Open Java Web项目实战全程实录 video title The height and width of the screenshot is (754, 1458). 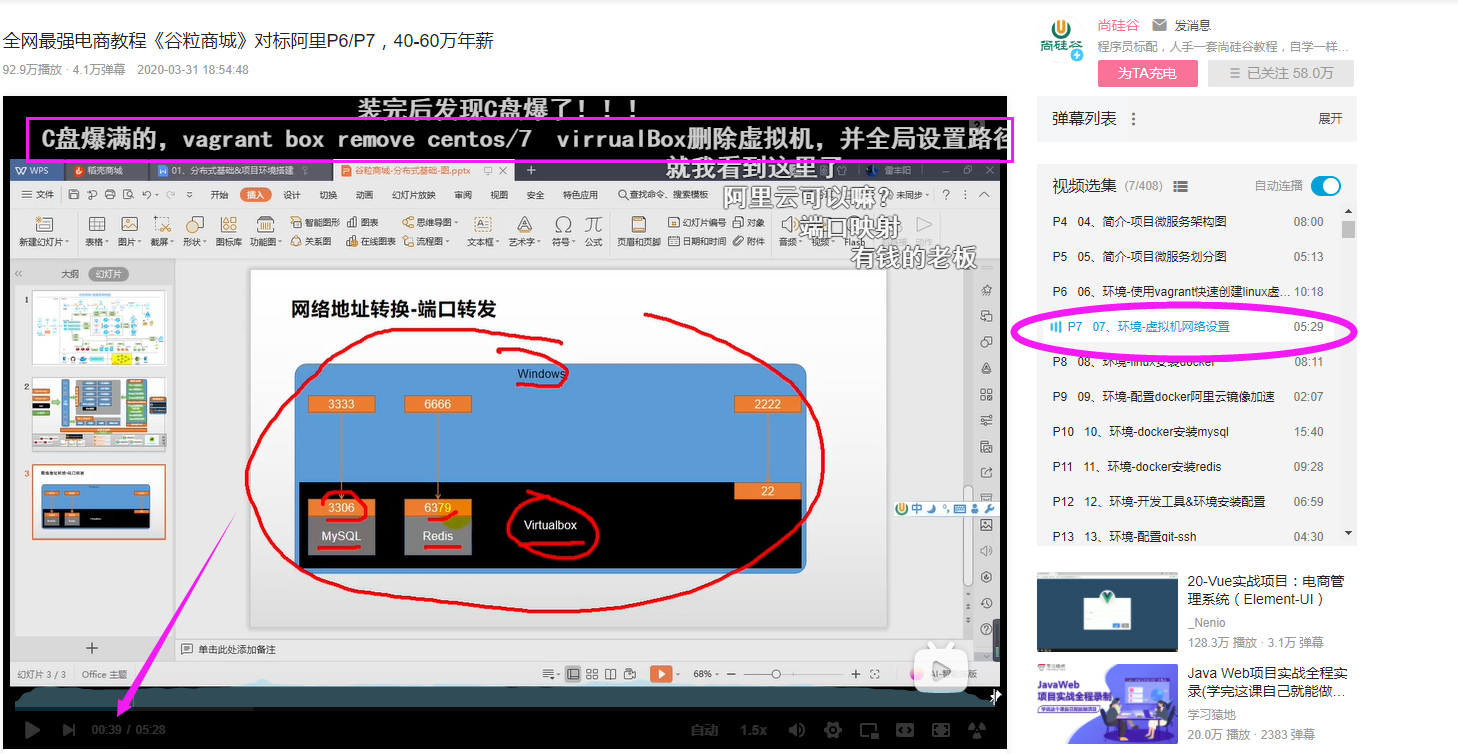1268,682
